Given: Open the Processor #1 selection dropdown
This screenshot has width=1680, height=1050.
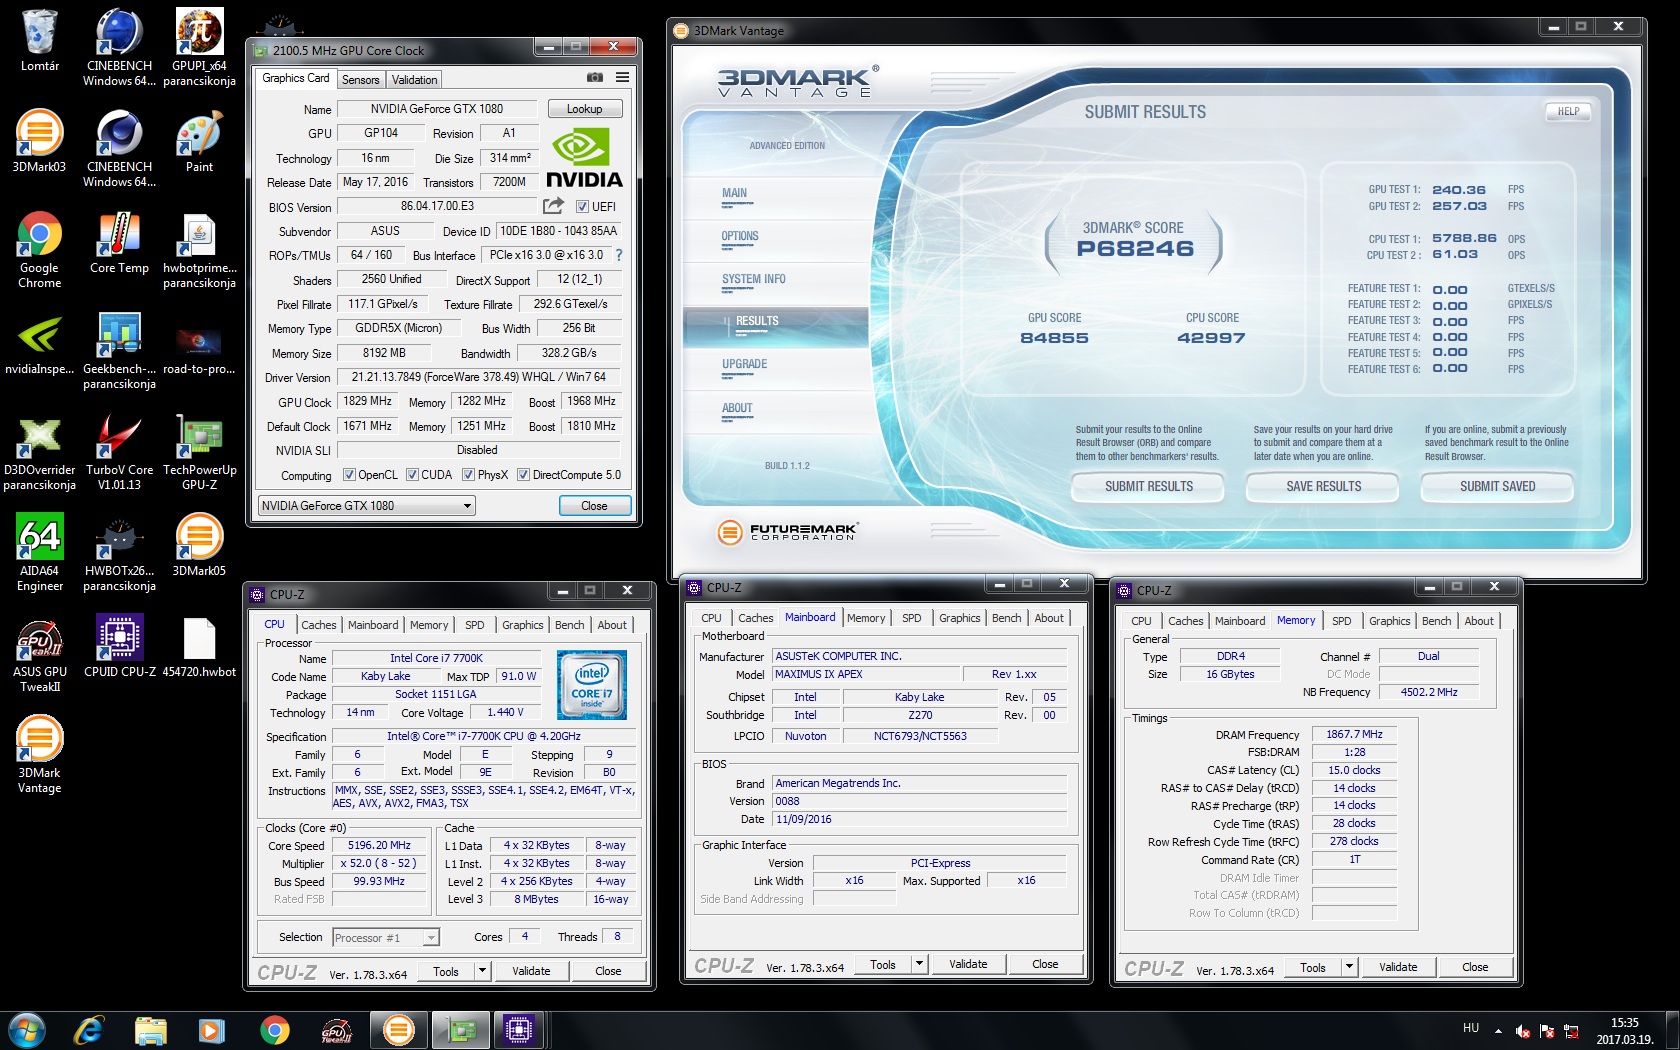Looking at the screenshot, I should (385, 937).
